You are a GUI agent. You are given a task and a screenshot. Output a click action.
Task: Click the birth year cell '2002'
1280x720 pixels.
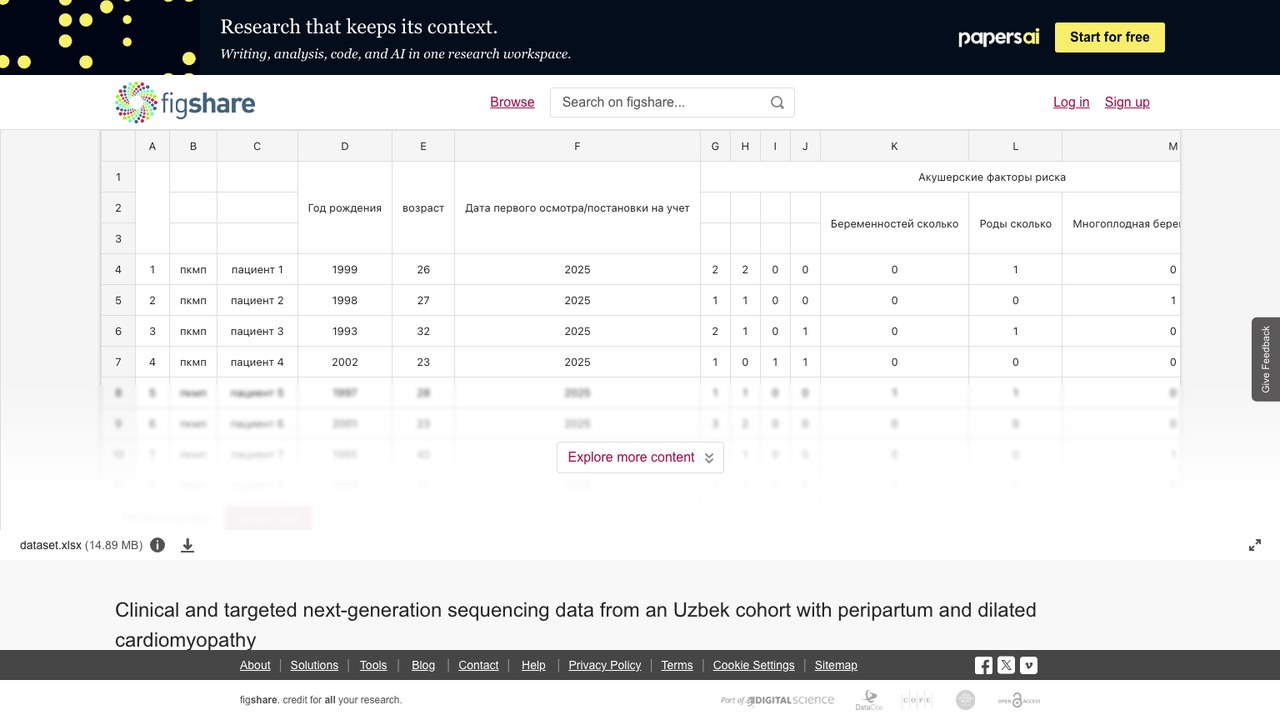point(345,362)
